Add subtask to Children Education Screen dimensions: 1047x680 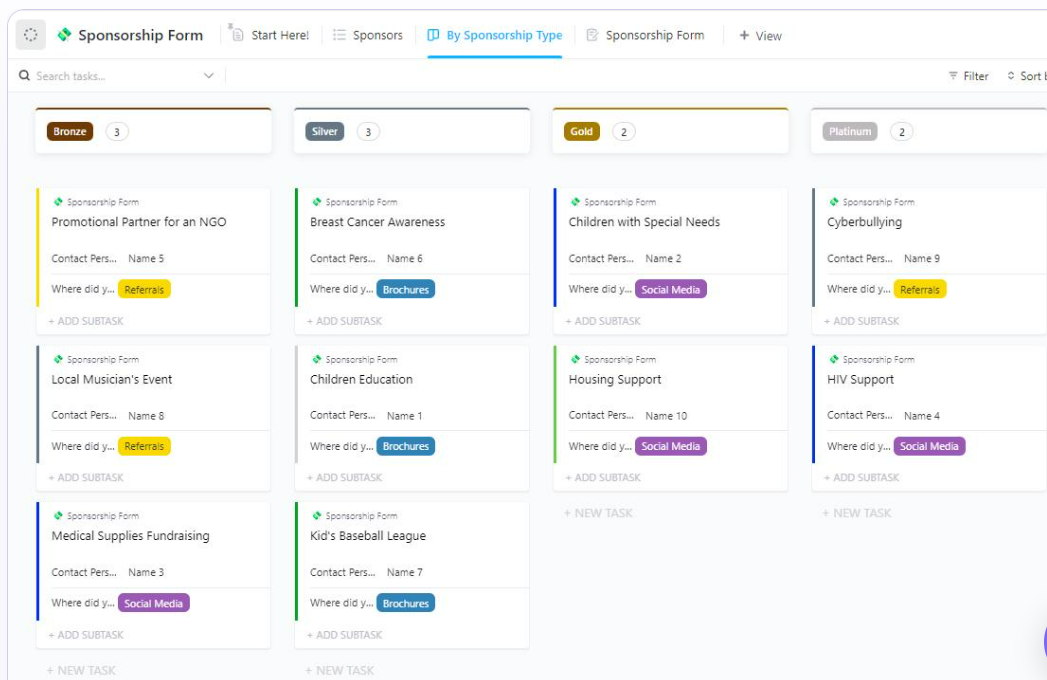coord(345,478)
